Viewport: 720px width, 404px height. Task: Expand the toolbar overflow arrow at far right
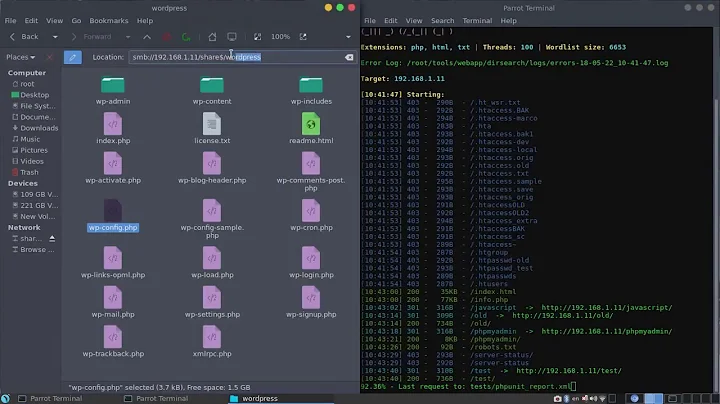point(348,37)
